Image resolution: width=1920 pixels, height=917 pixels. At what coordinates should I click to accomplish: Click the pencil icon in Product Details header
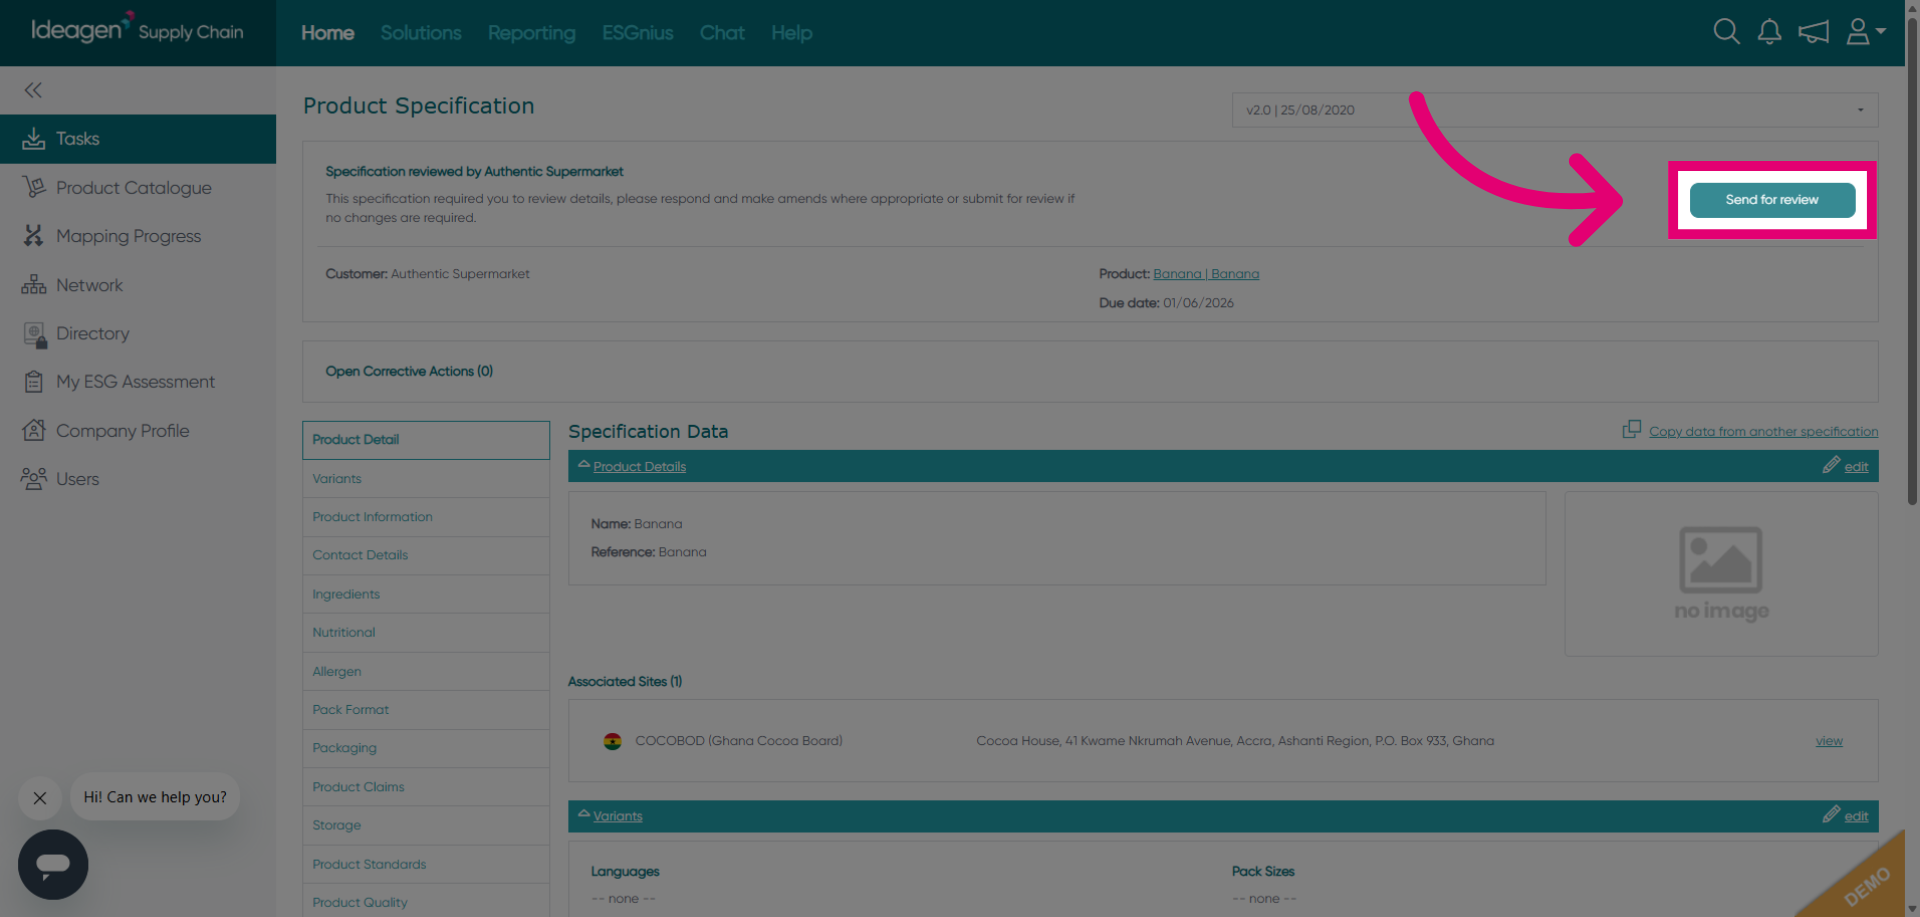coord(1830,465)
